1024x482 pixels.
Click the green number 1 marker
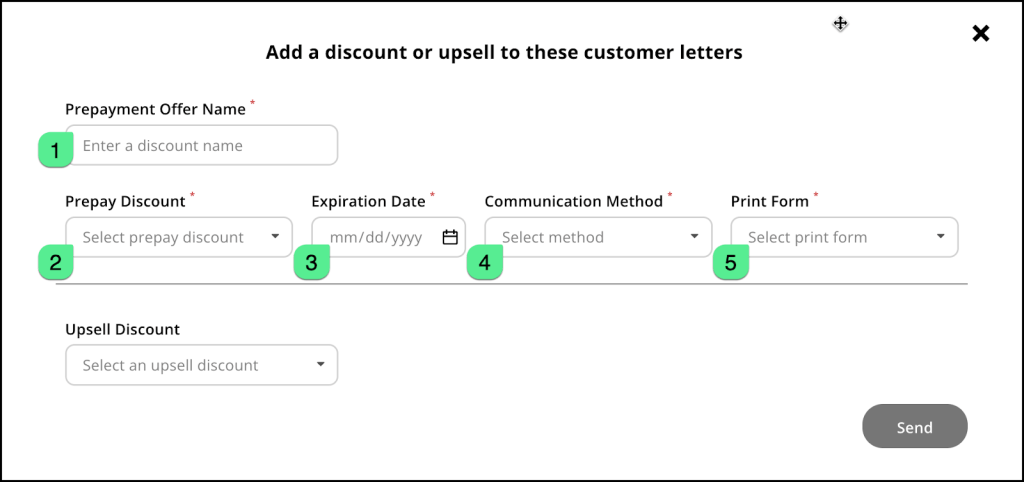(56, 151)
